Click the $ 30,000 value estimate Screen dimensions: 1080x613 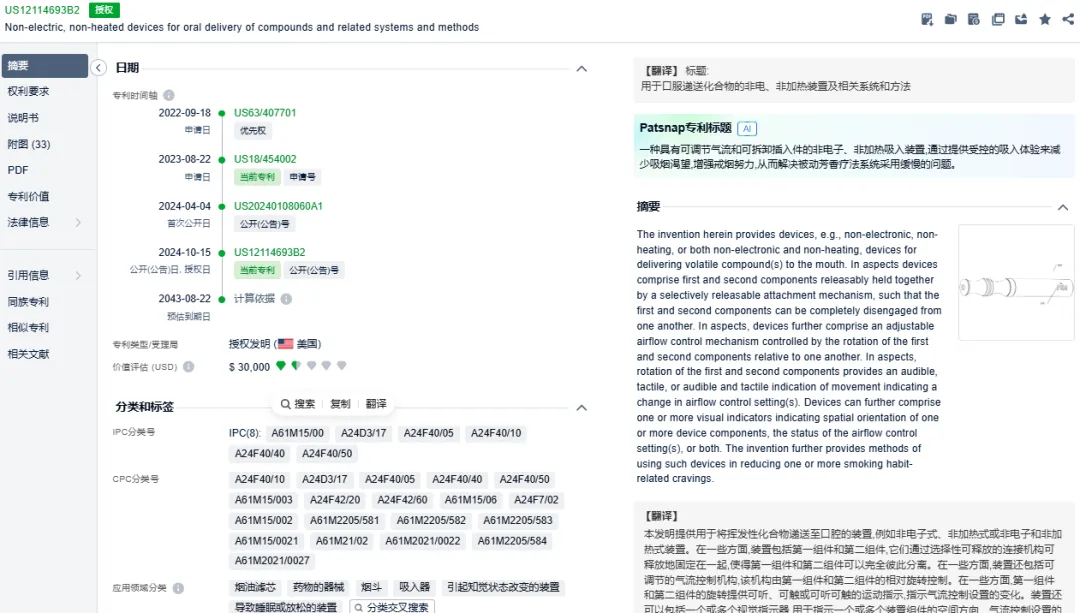pos(249,367)
